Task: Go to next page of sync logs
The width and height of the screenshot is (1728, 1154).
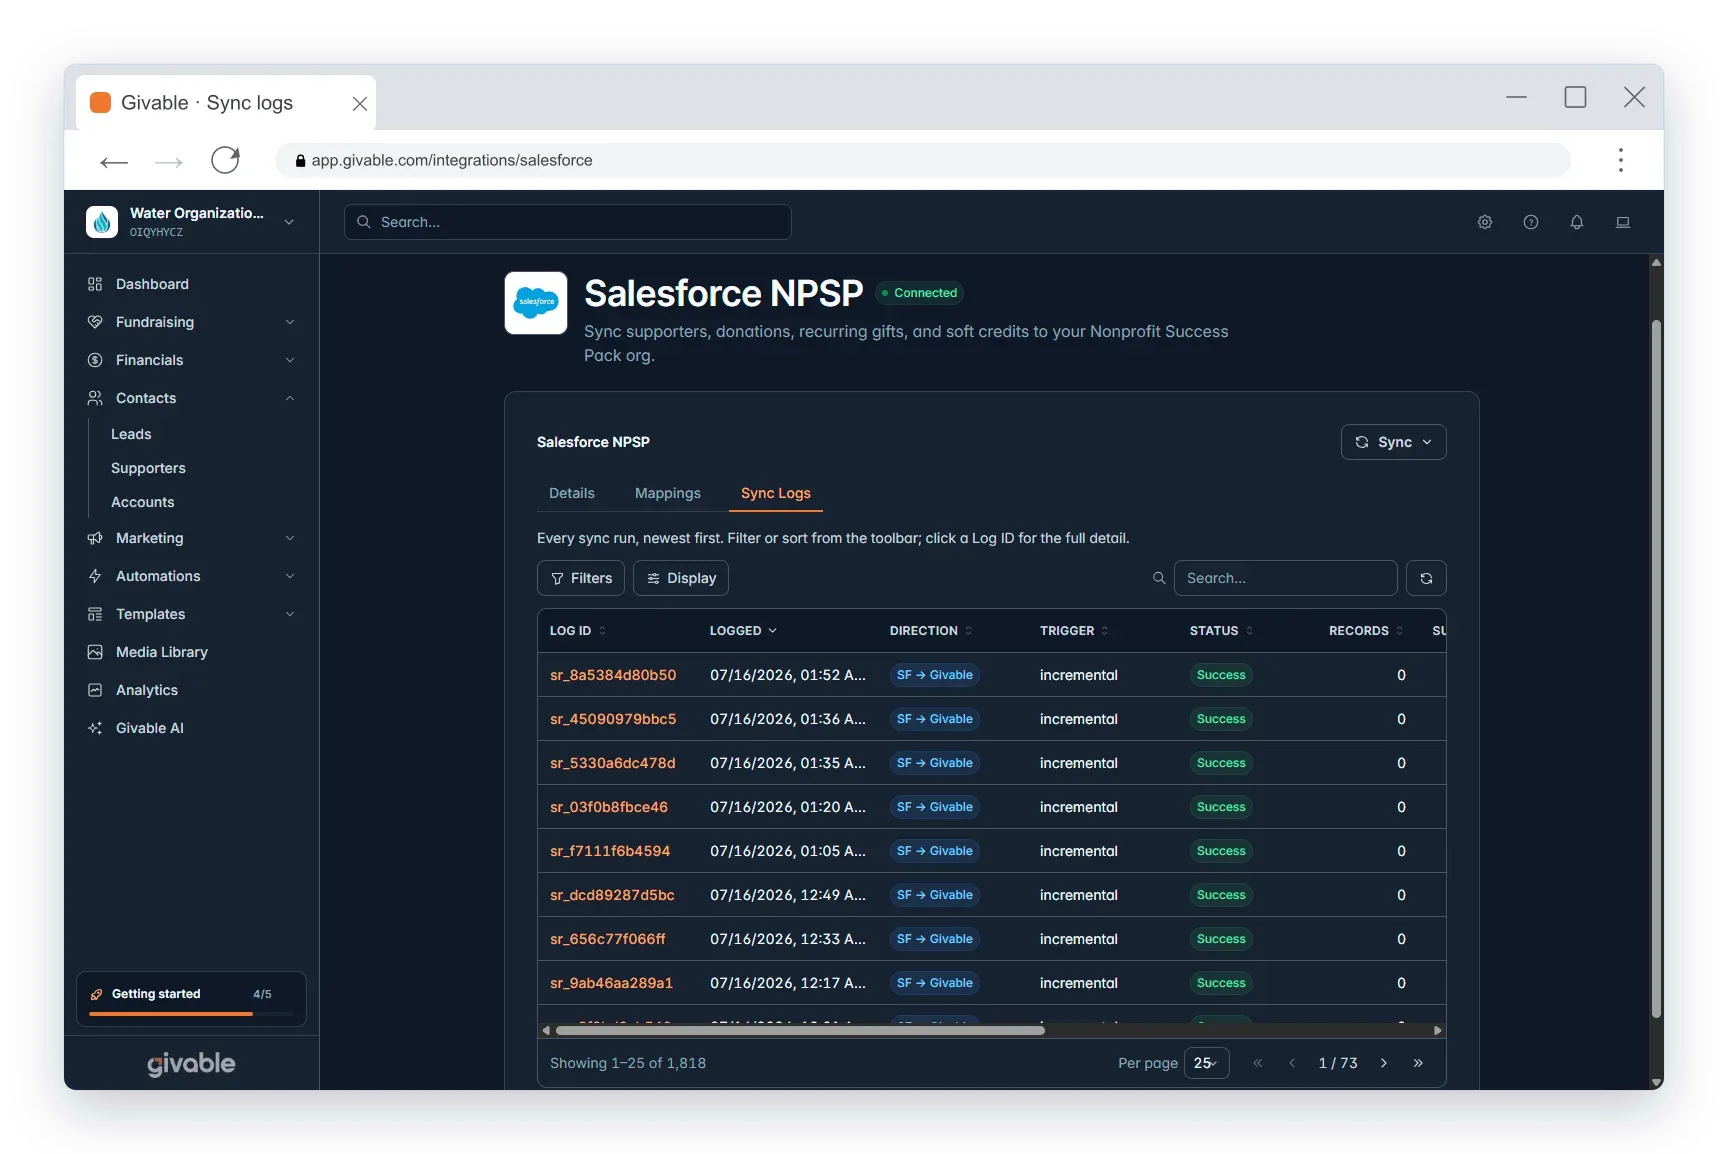Action: click(x=1384, y=1063)
